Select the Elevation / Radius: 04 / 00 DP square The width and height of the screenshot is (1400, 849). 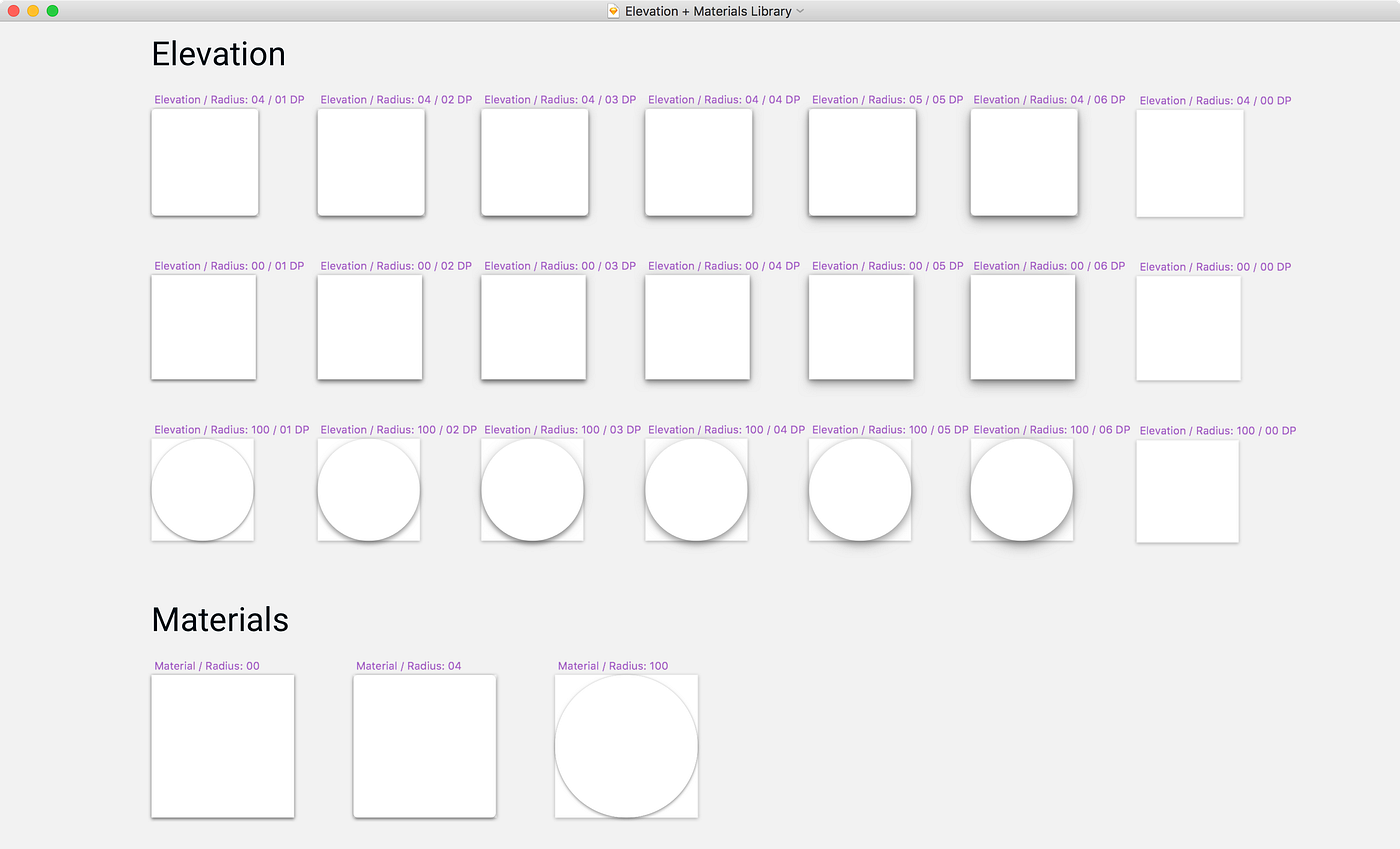tap(1189, 162)
